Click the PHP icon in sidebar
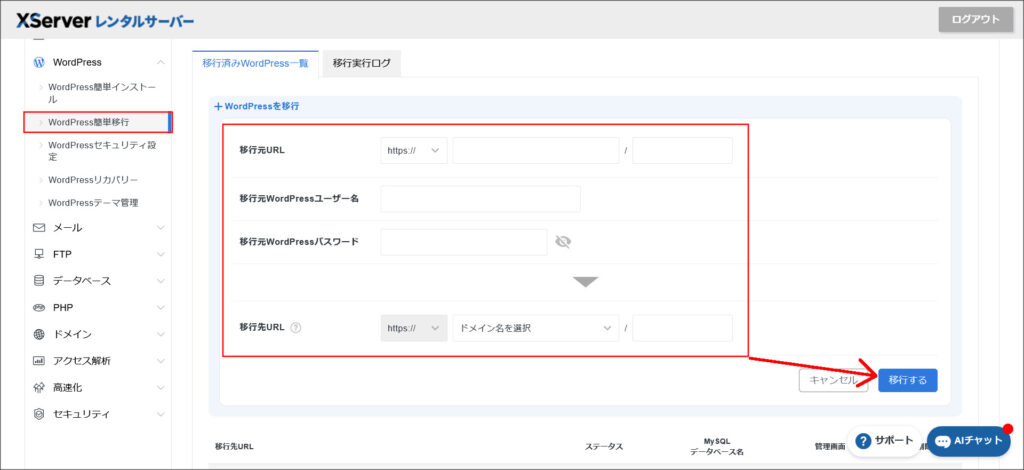This screenshot has width=1024, height=470. click(39, 307)
